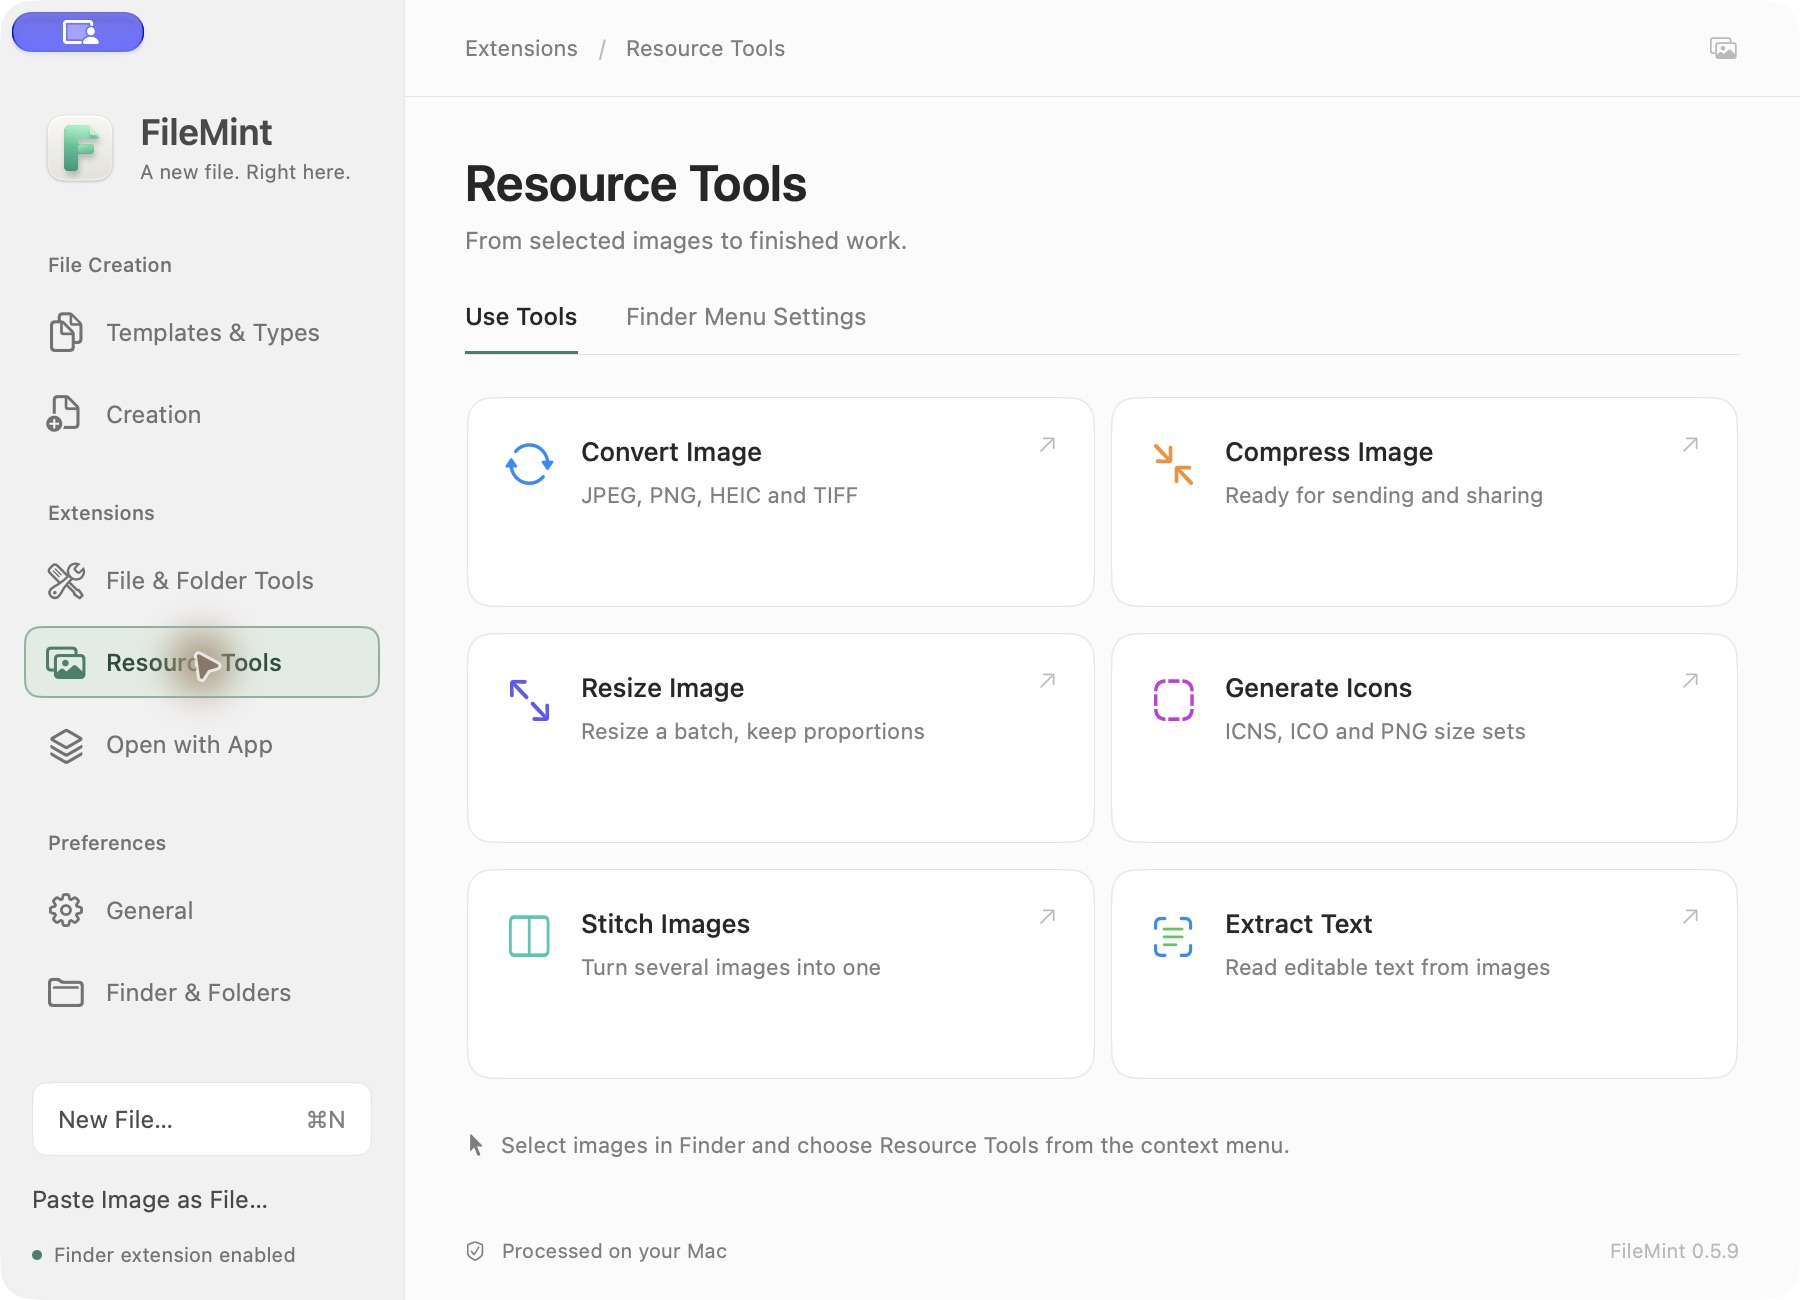Open Templates & Types in sidebar

coord(202,332)
